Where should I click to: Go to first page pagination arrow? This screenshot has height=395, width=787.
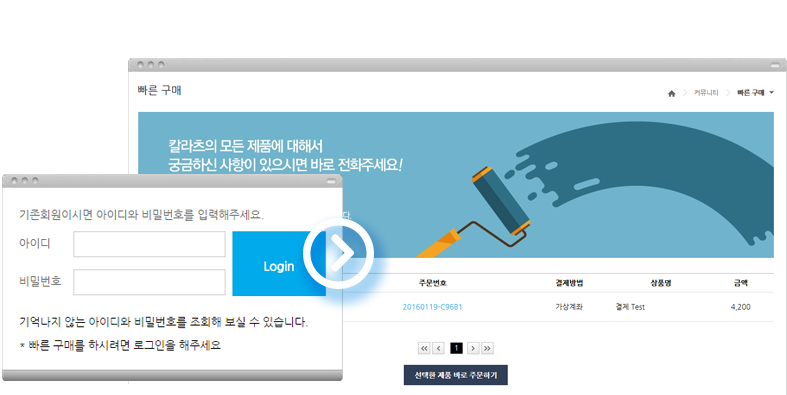click(x=424, y=348)
